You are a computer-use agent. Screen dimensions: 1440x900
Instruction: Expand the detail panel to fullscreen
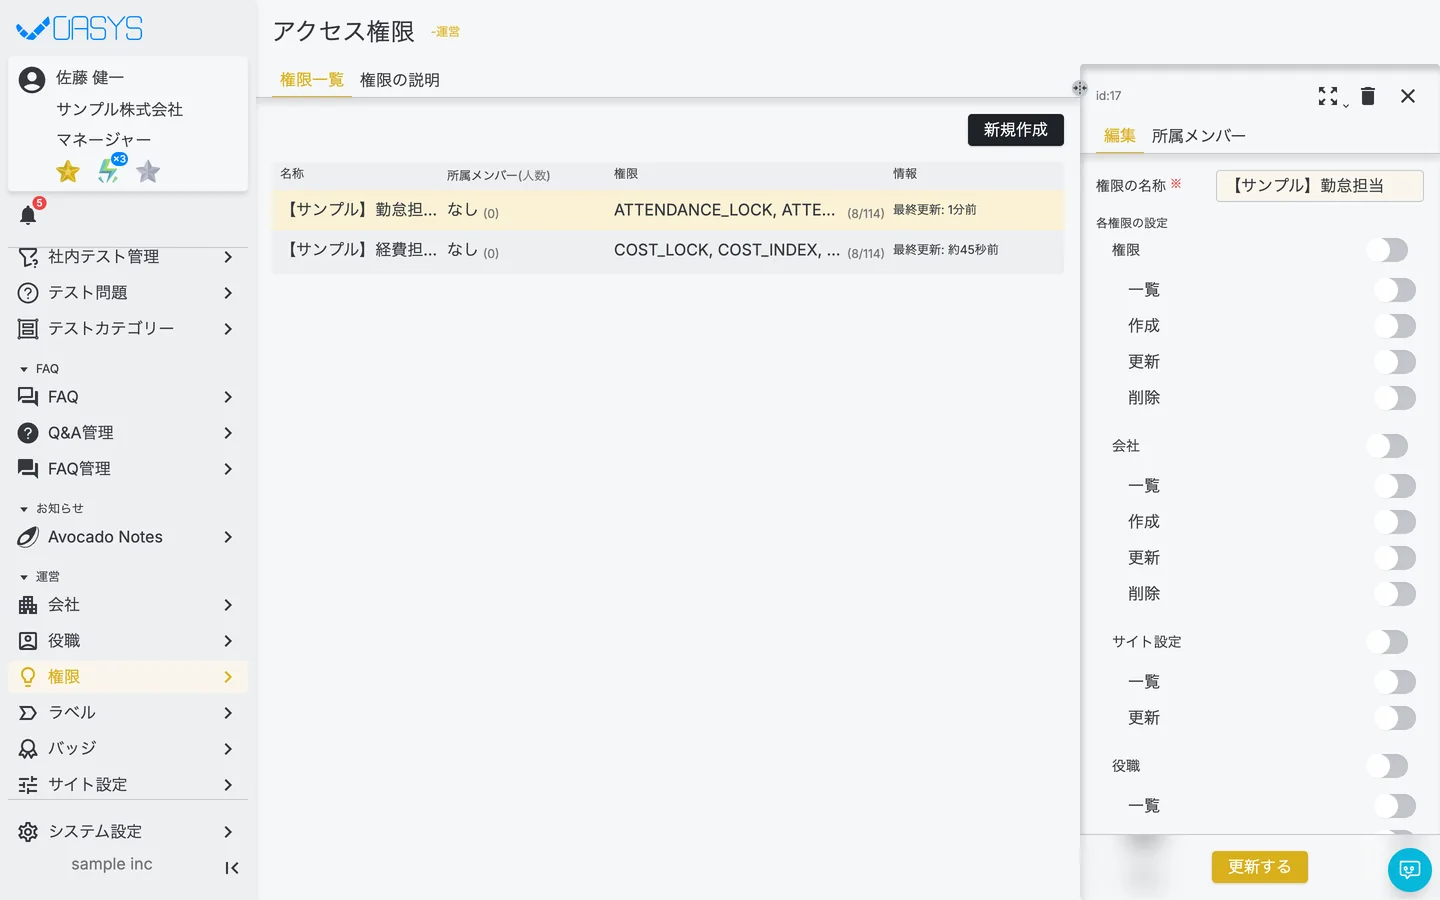point(1328,96)
